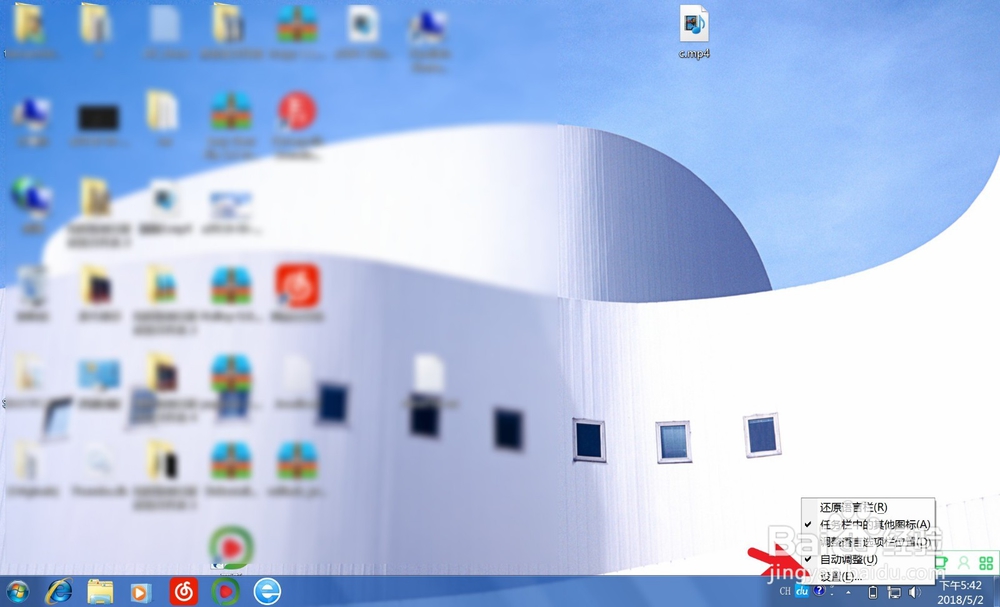Viewport: 1000px width, 607px height.
Task: Click the green cup widget icon
Action: 941,563
